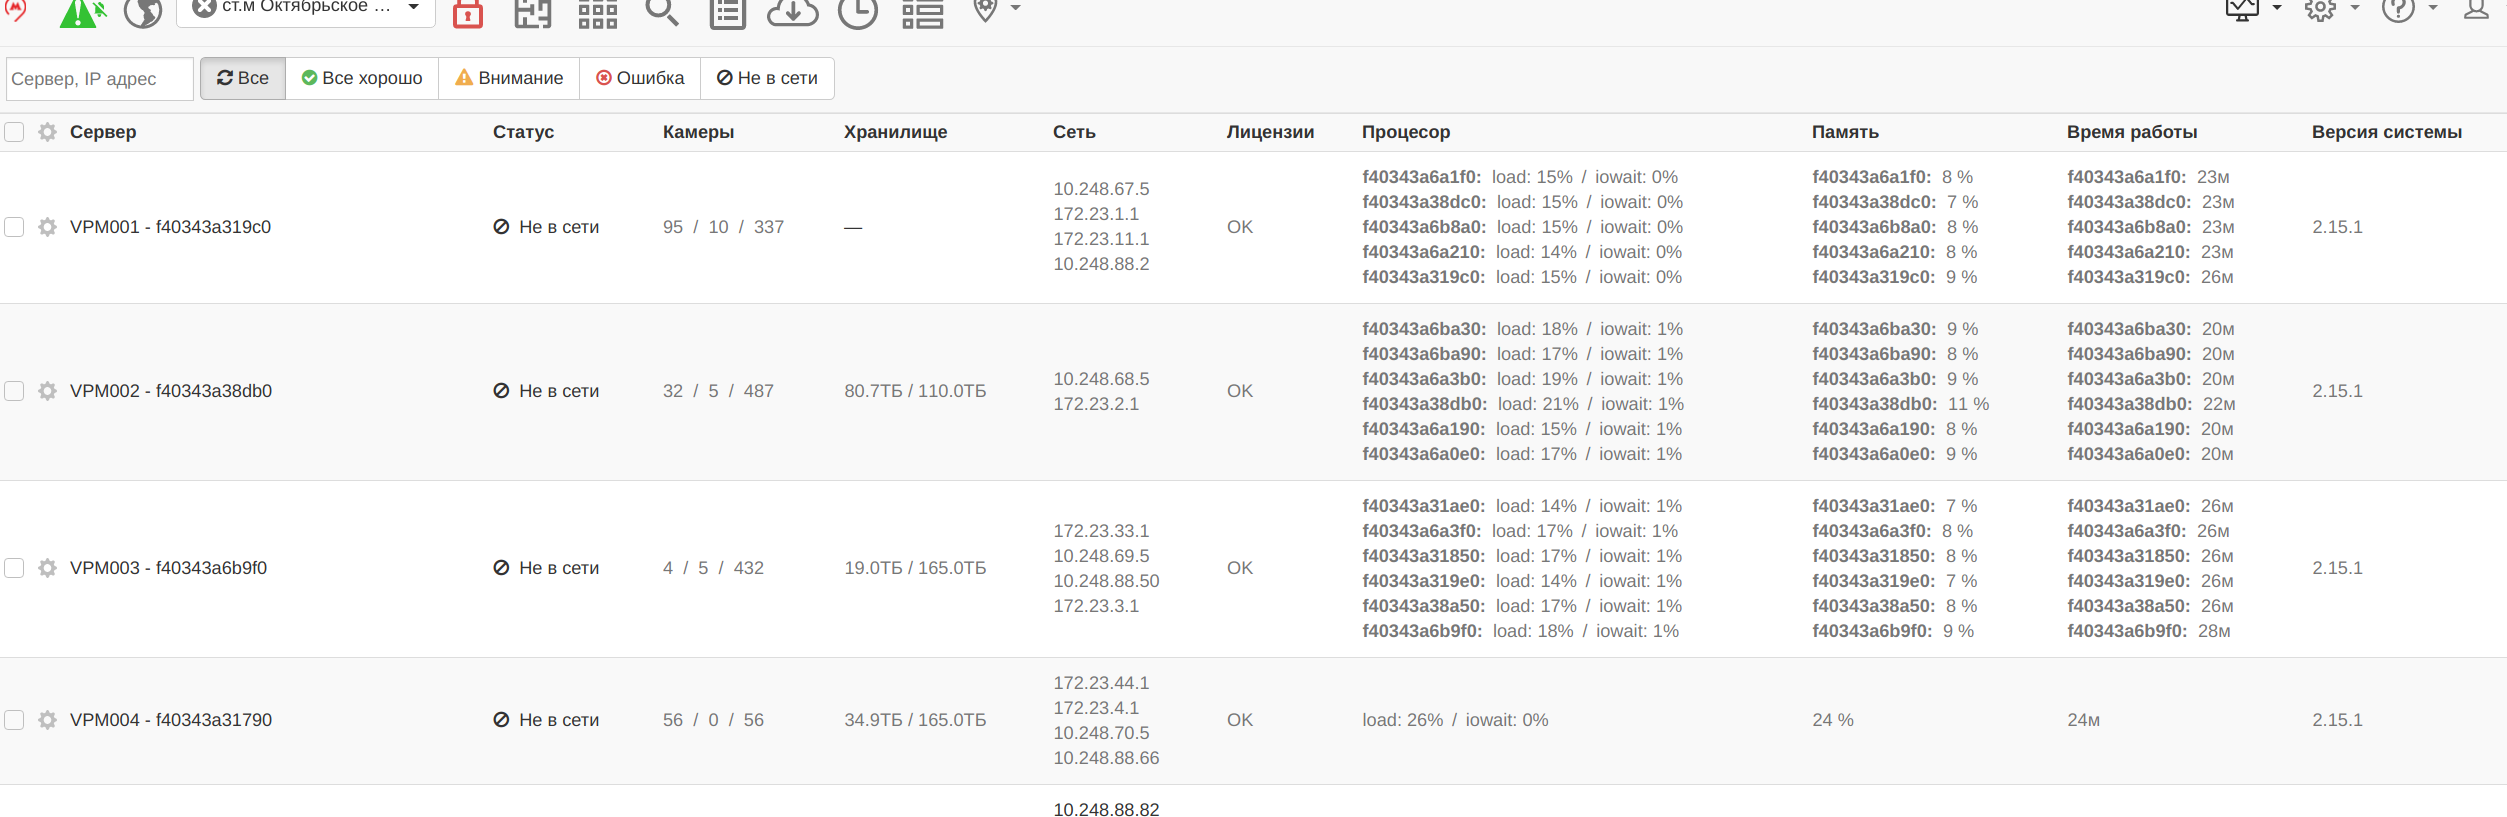The image size is (2507, 817).
Task: Click the uptime entry 'f40343a6b9f0: 28м'
Action: [2149, 631]
